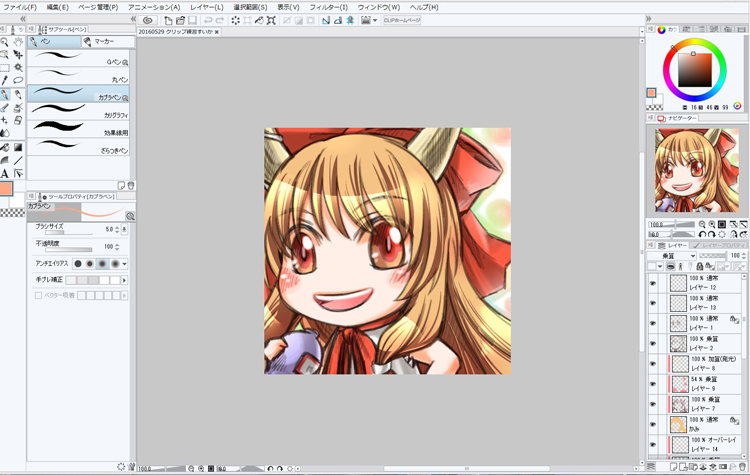Click the Open file toolbar icon
The height and width of the screenshot is (475, 750).
pos(180,20)
